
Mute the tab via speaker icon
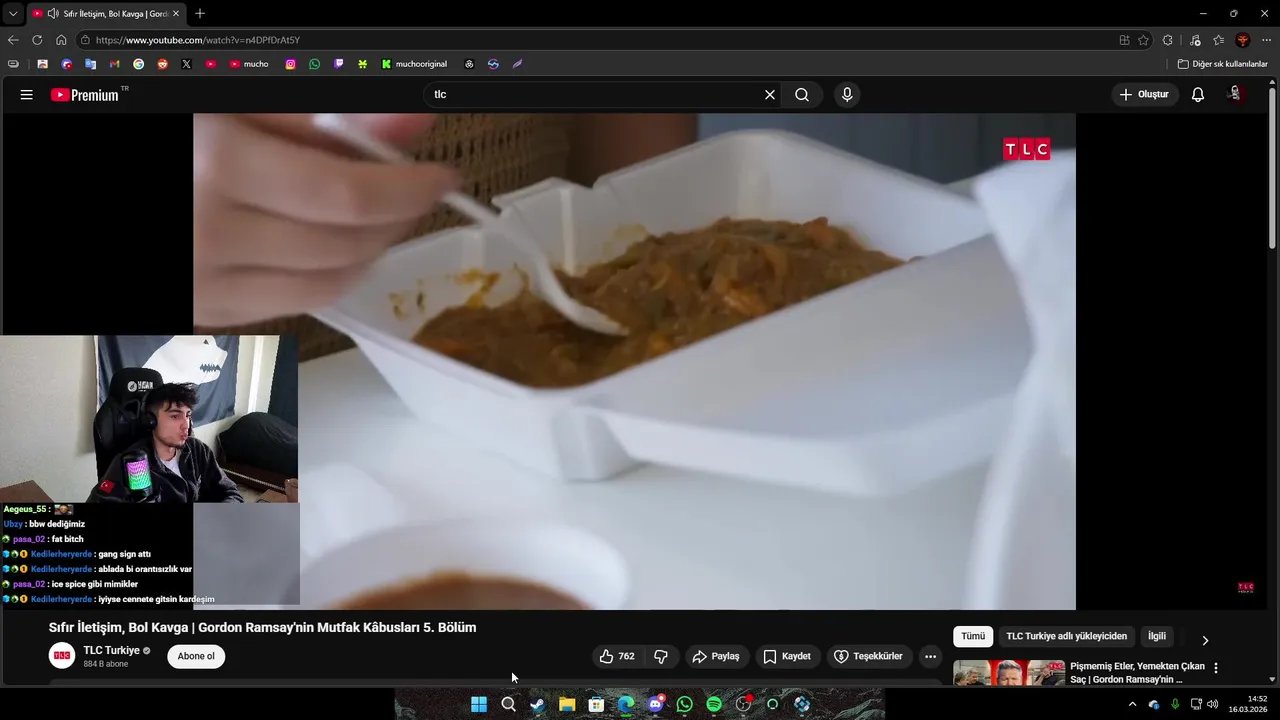[x=52, y=14]
